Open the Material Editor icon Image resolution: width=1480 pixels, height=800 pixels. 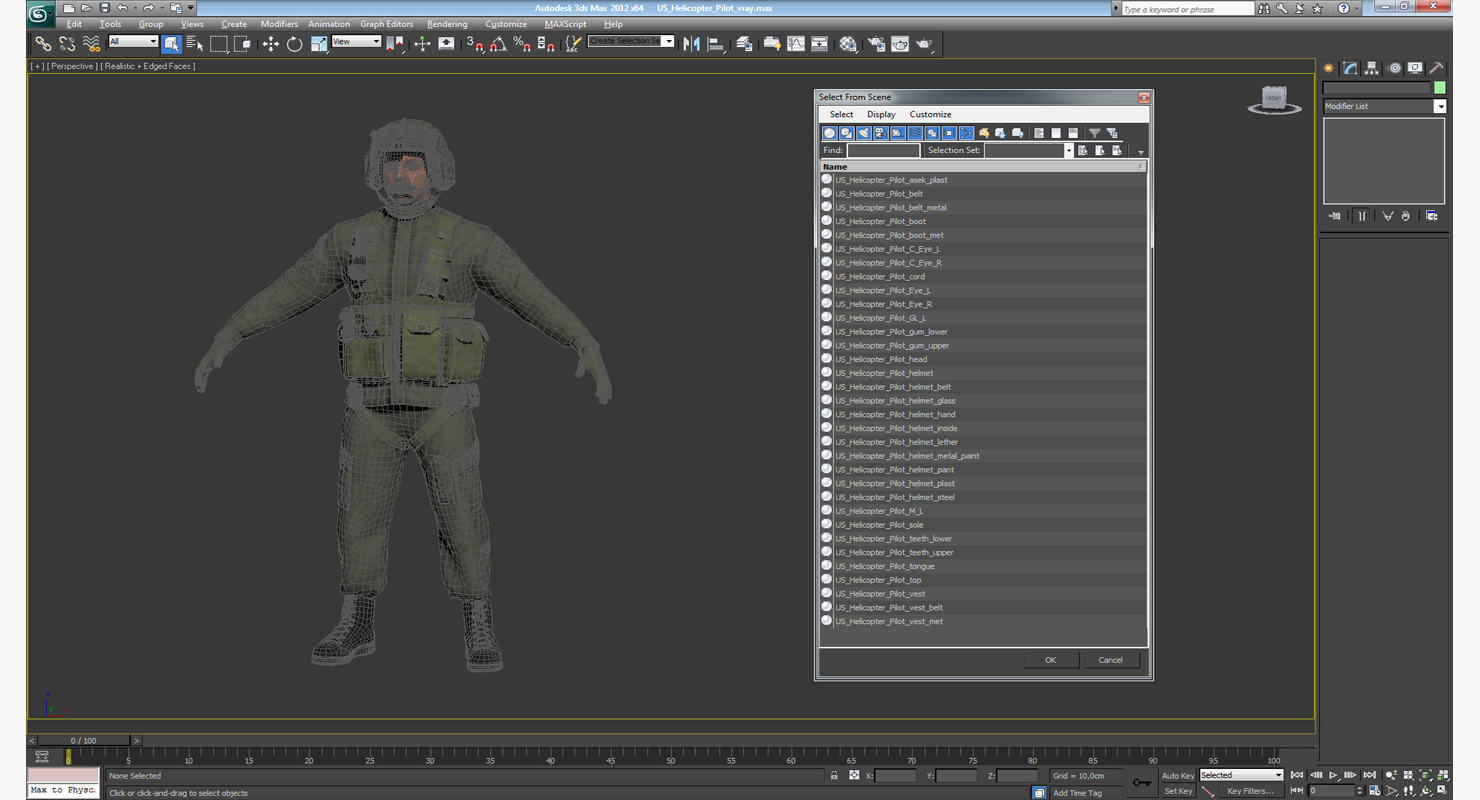tap(848, 44)
